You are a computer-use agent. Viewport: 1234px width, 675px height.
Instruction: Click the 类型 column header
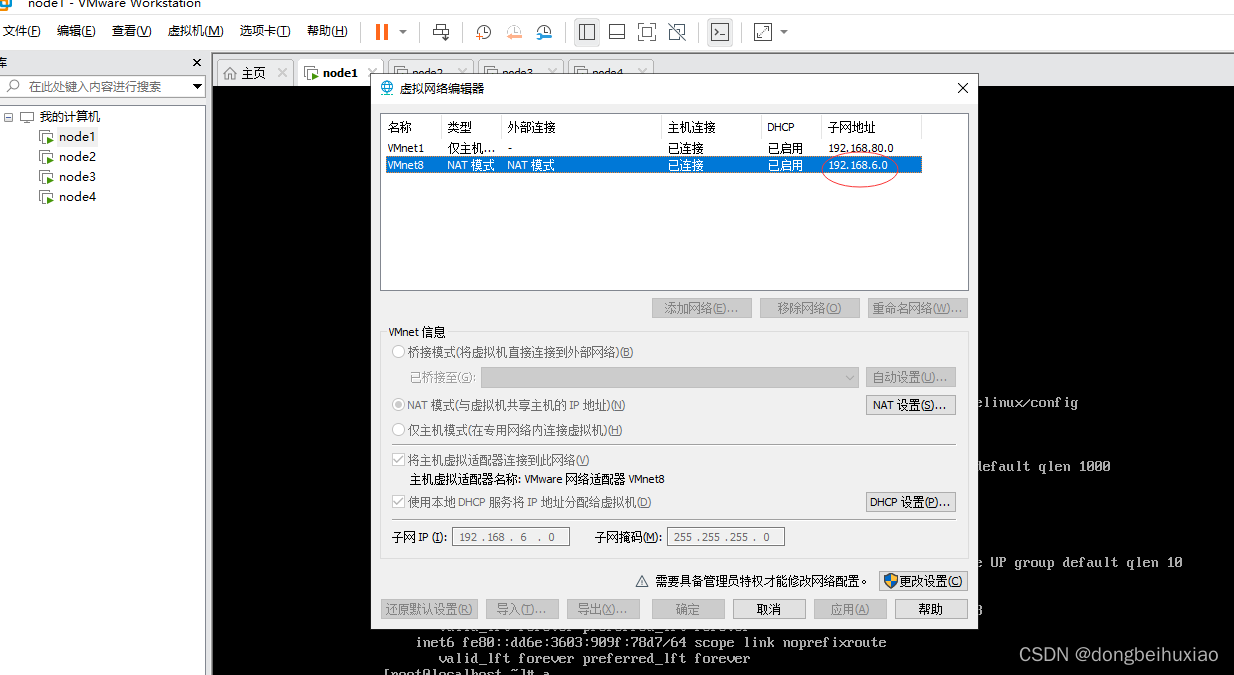pyautogui.click(x=471, y=127)
